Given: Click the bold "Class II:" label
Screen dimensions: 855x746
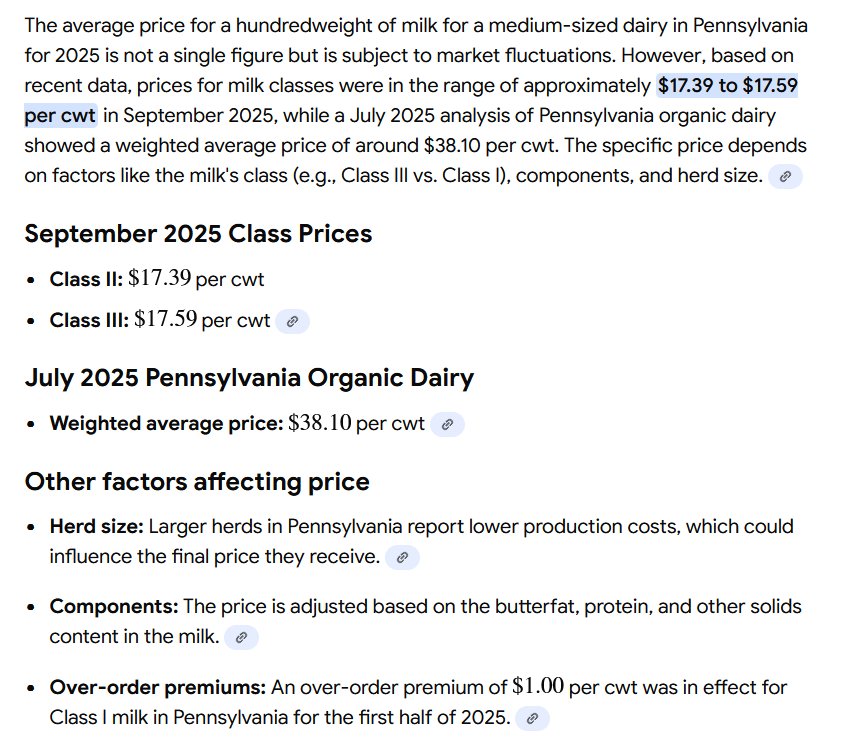Looking at the screenshot, I should pyautogui.click(x=86, y=279).
